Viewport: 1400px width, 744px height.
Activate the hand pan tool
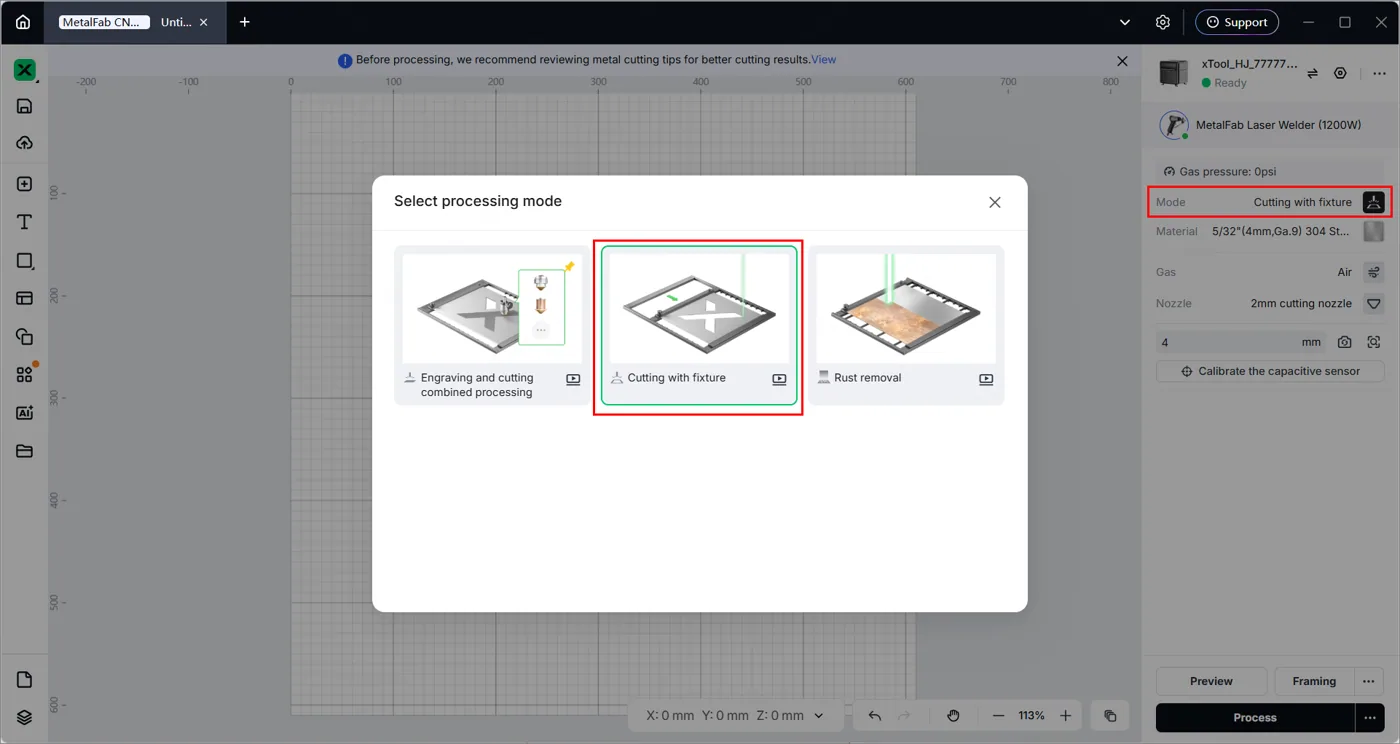pyautogui.click(x=953, y=716)
